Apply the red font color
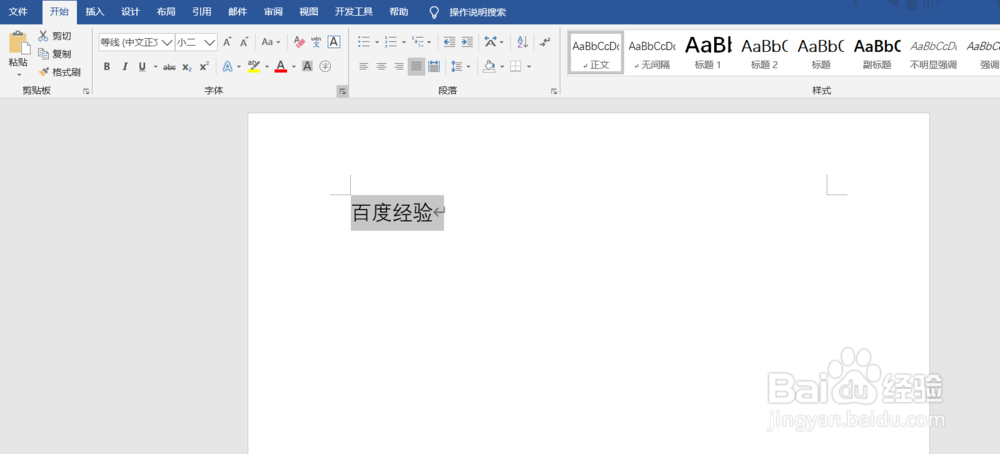The width and height of the screenshot is (1000, 454). [281, 66]
